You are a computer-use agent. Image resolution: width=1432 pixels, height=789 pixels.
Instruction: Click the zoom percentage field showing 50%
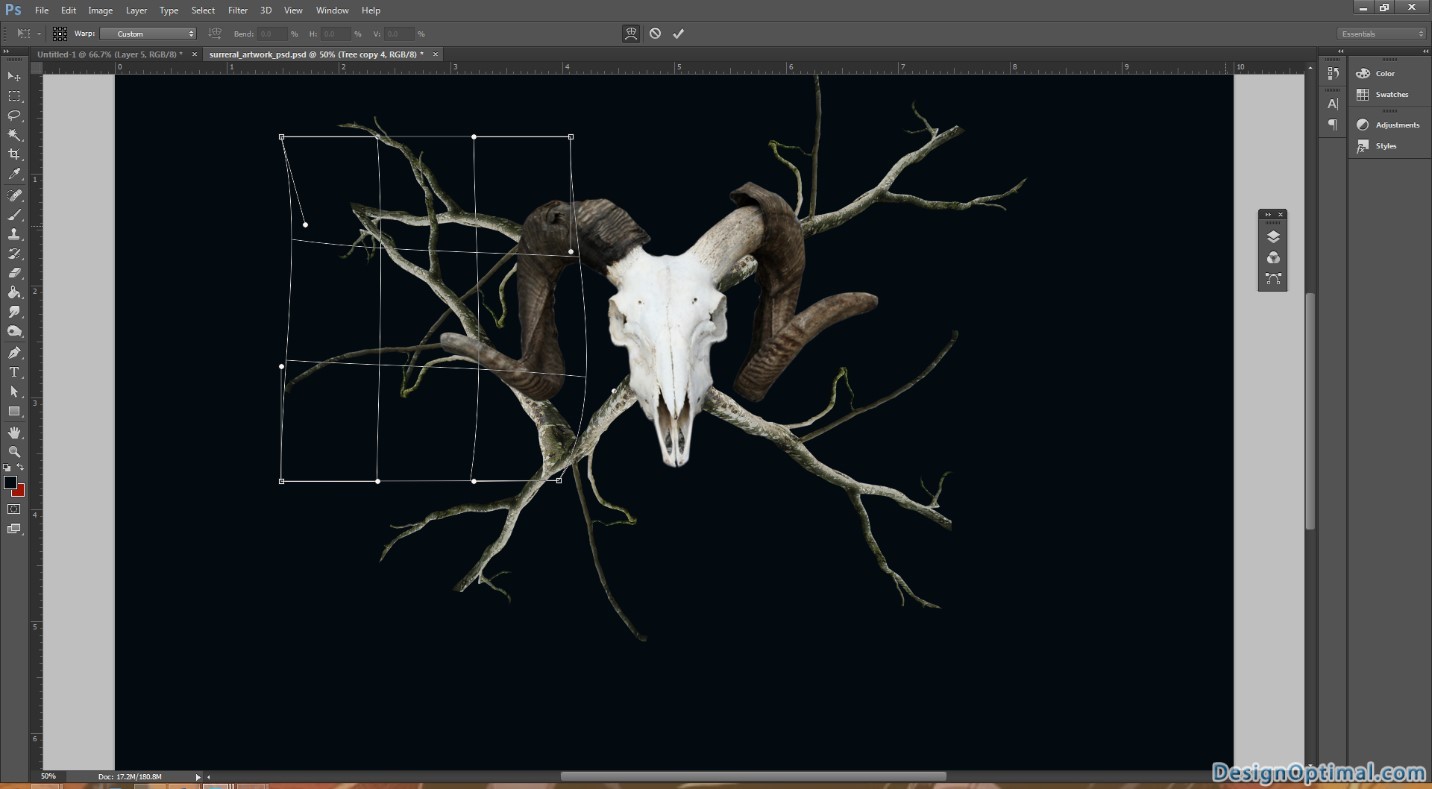click(48, 776)
